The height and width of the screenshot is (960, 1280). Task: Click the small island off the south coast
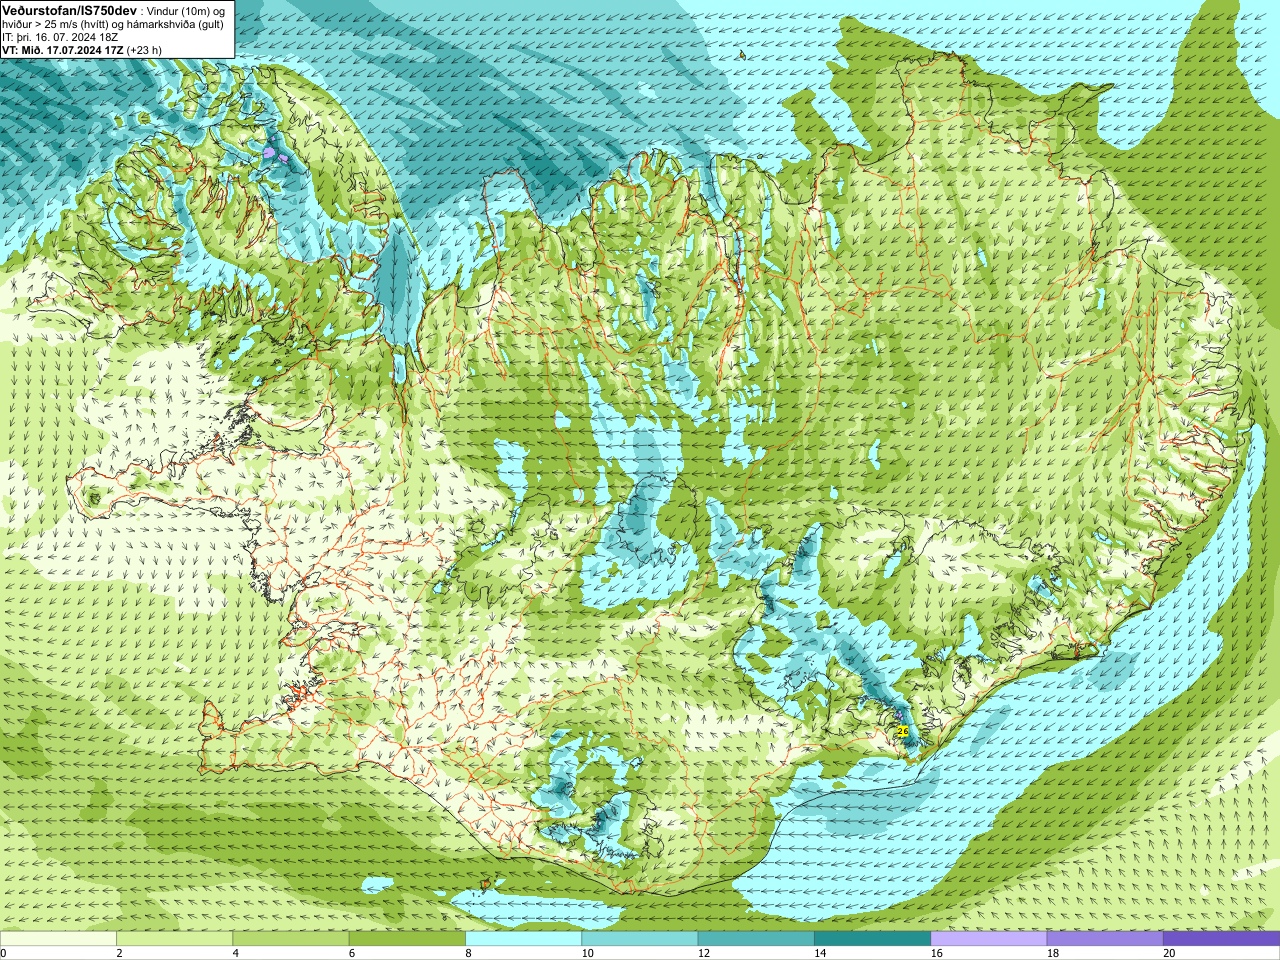click(x=487, y=883)
